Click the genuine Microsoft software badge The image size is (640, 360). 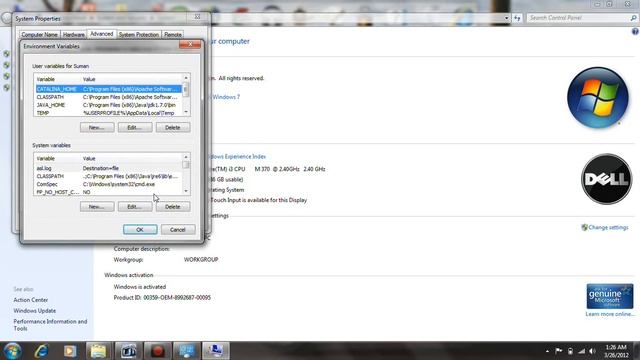(610, 296)
